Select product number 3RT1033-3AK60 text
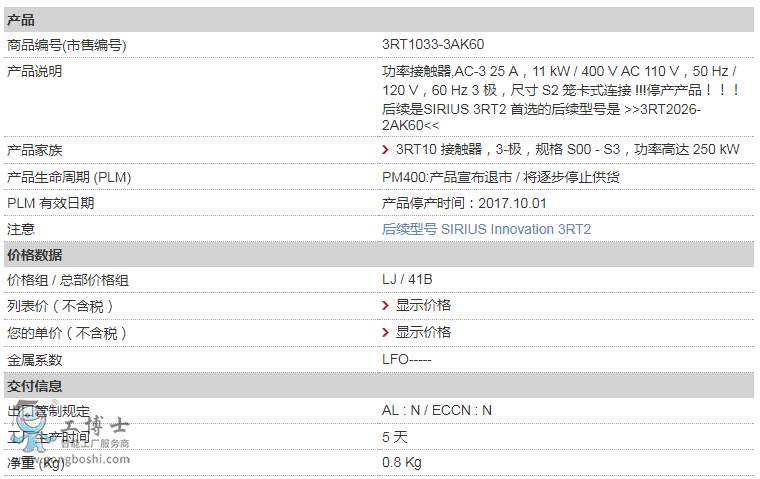 click(433, 45)
